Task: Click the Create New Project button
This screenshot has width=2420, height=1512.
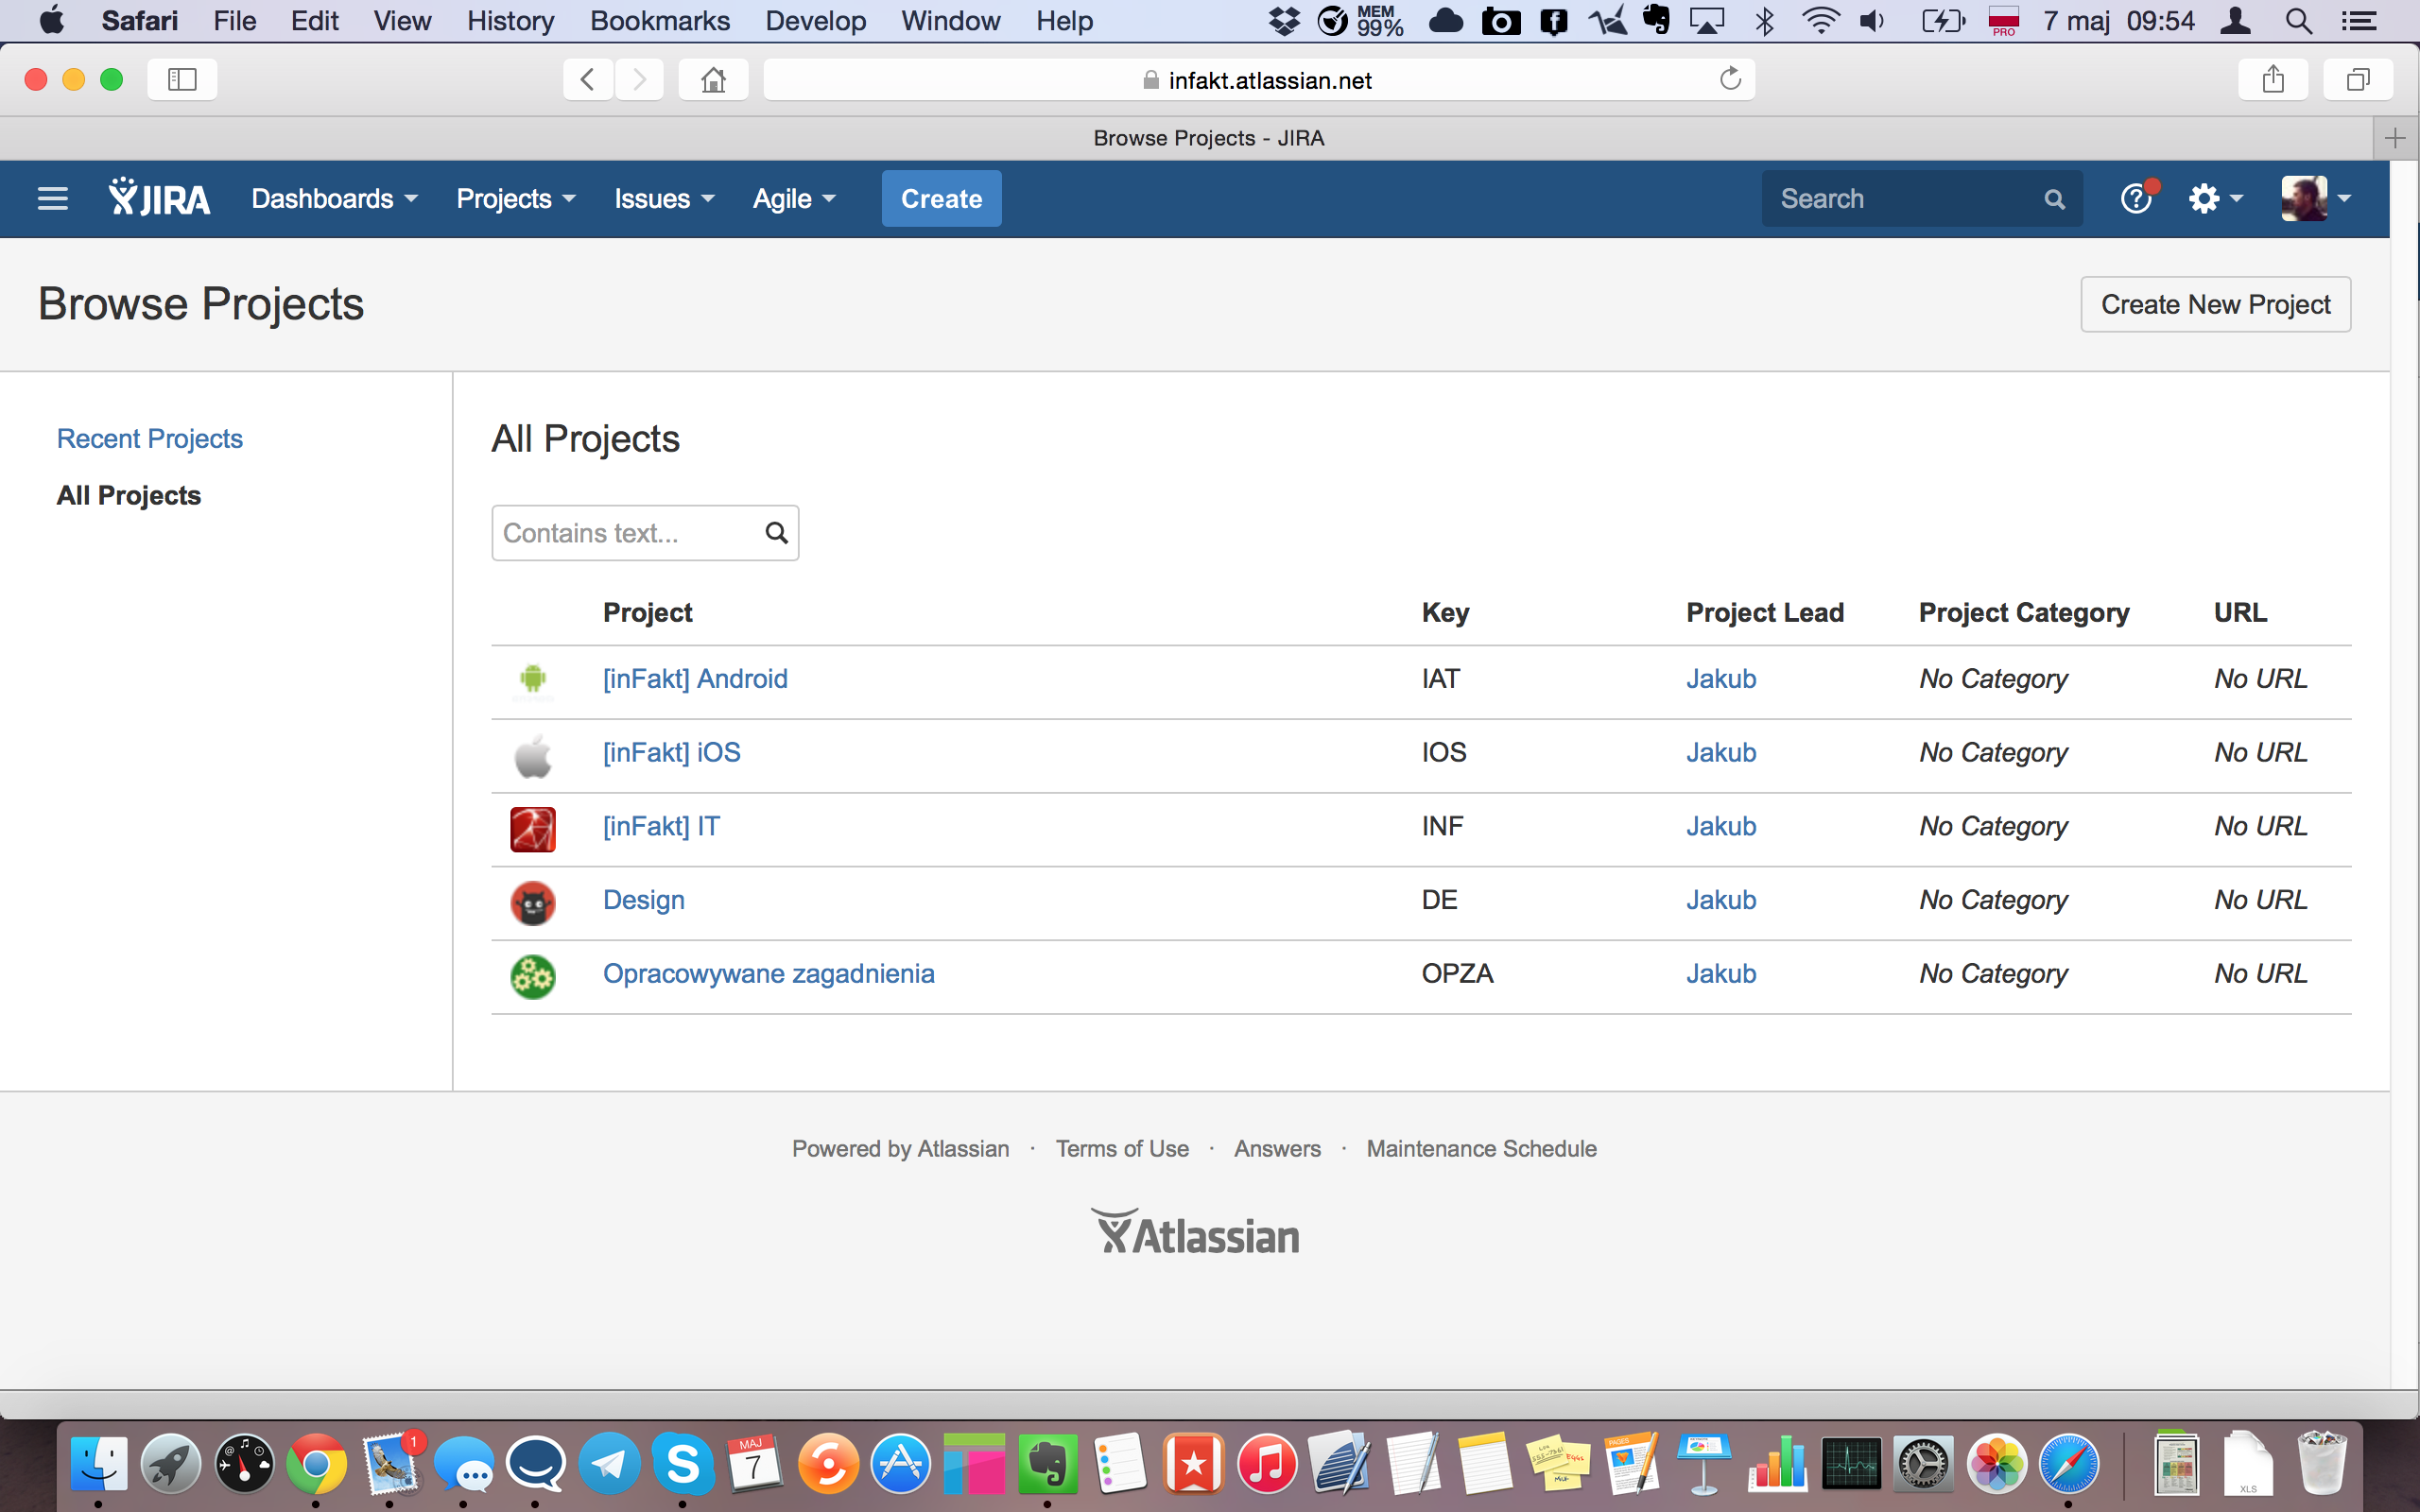Action: (2215, 304)
